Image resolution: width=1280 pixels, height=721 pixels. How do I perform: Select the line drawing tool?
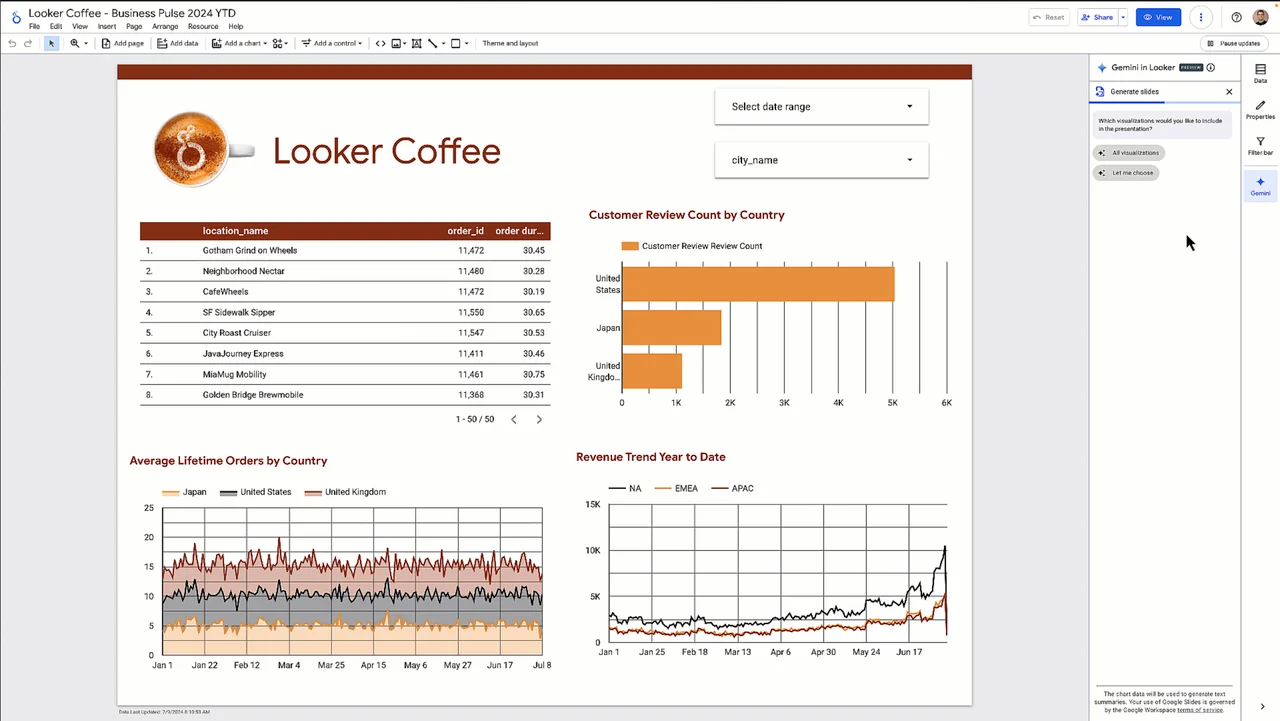433,44
